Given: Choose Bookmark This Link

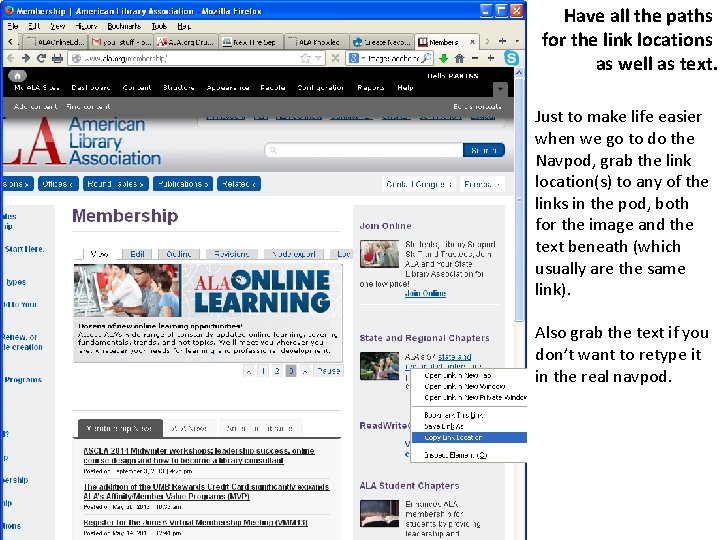Looking at the screenshot, I should point(469,415).
